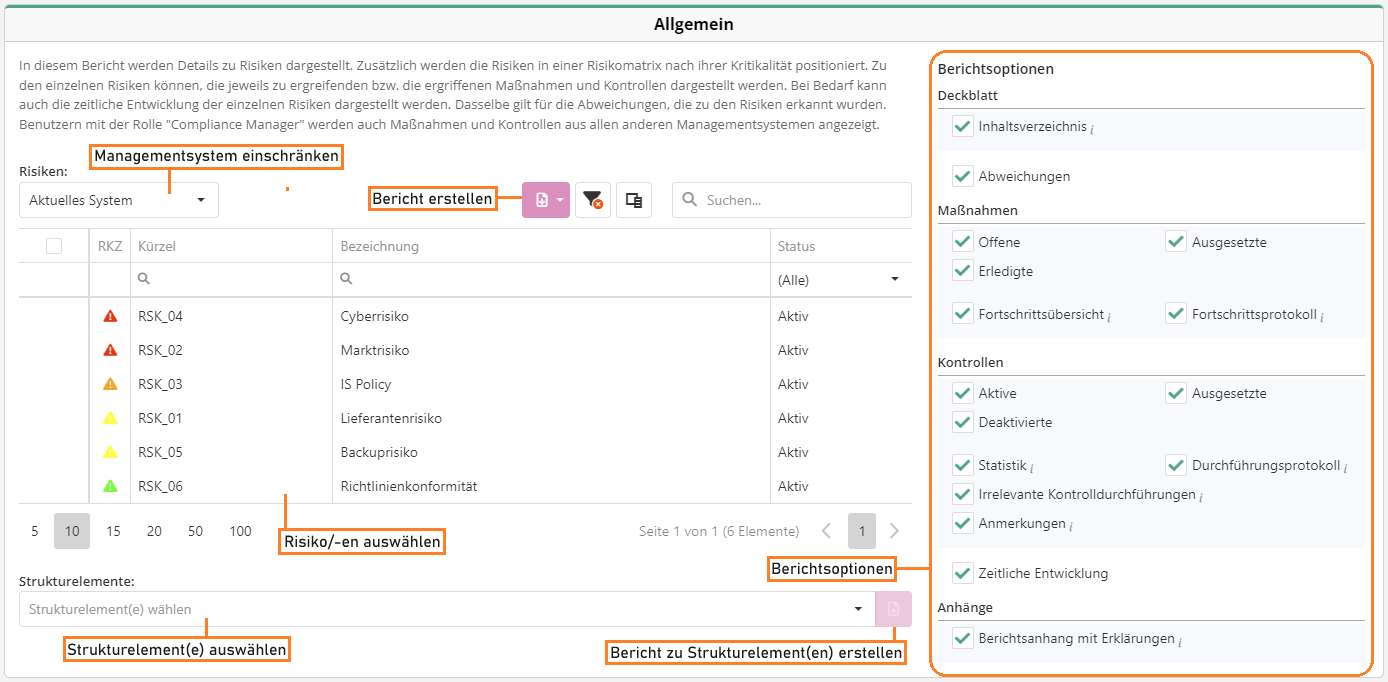The height and width of the screenshot is (682, 1388).
Task: Click the green warning icon for RSK_06
Action: (x=110, y=486)
